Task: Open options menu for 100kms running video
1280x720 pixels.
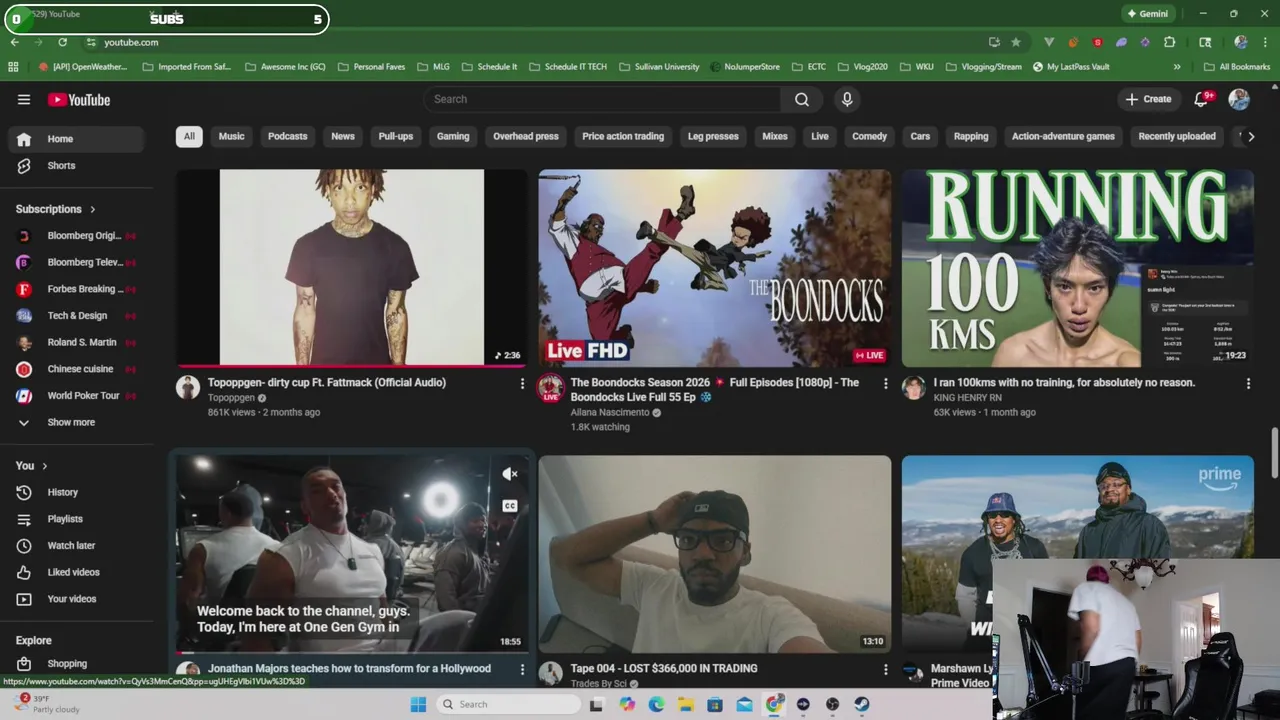Action: [1248, 383]
